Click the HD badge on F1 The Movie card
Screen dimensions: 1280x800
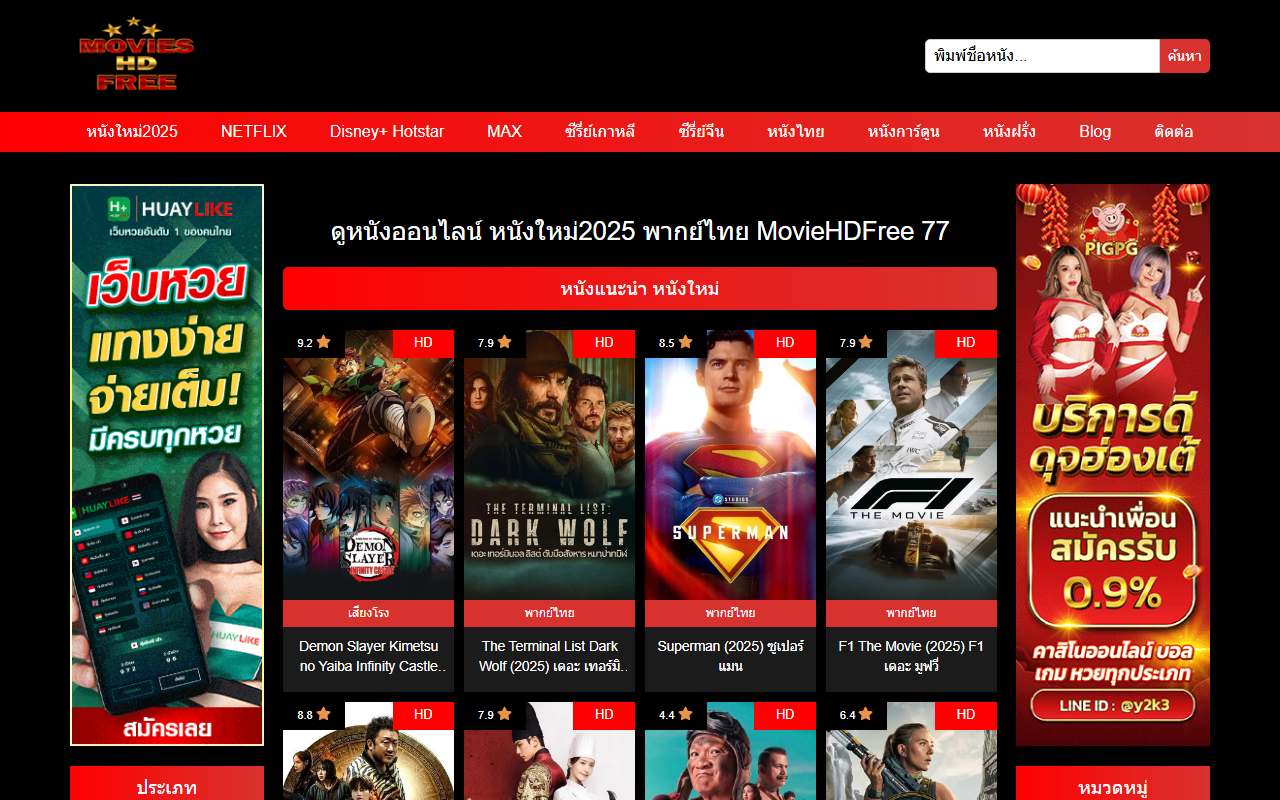point(966,343)
